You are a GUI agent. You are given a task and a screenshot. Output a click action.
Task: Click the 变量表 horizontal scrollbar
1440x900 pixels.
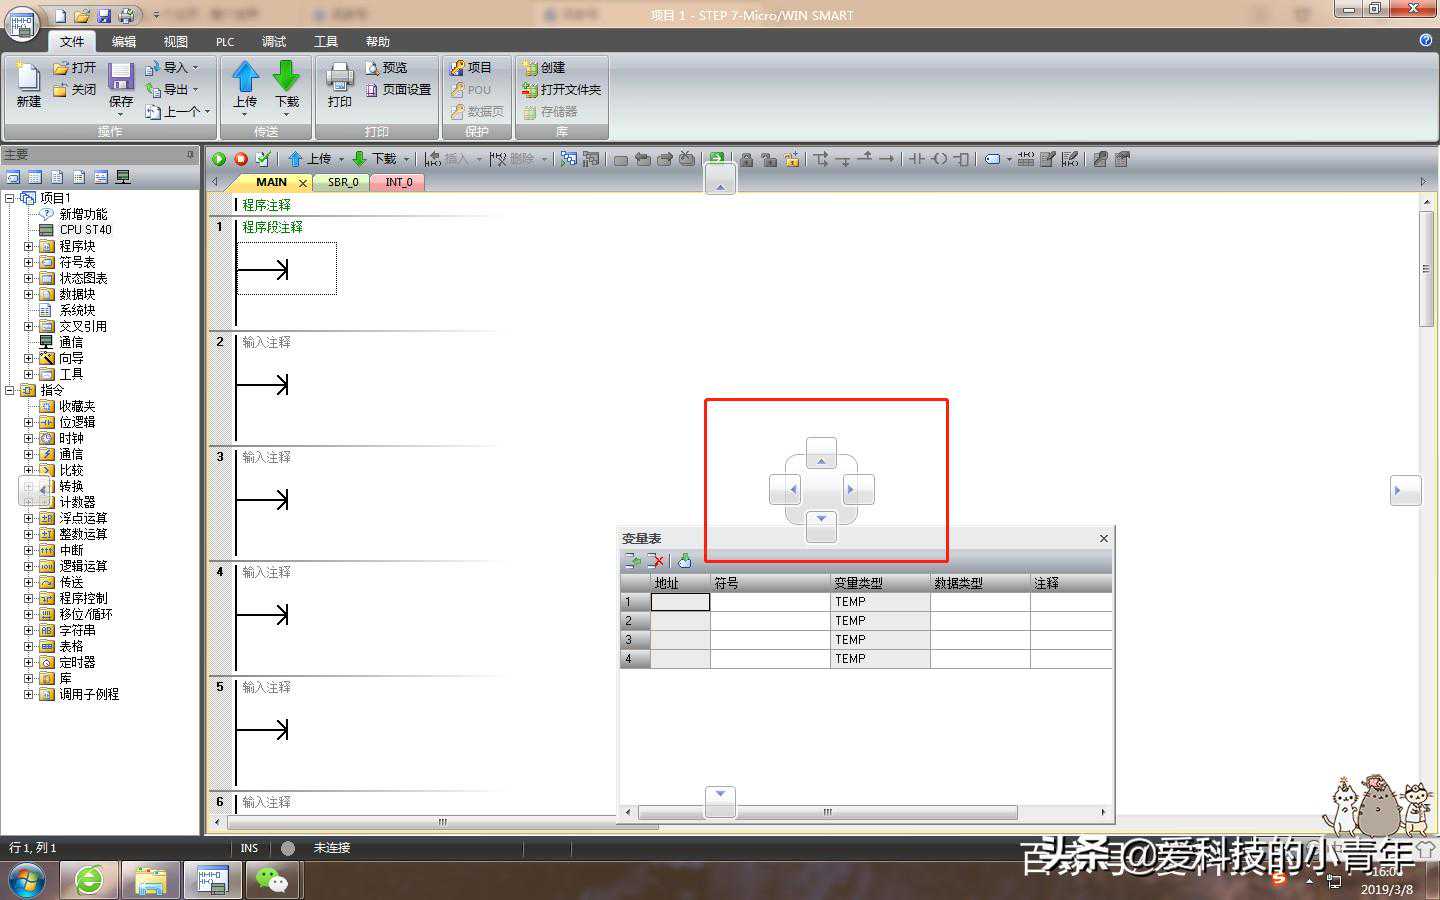827,812
